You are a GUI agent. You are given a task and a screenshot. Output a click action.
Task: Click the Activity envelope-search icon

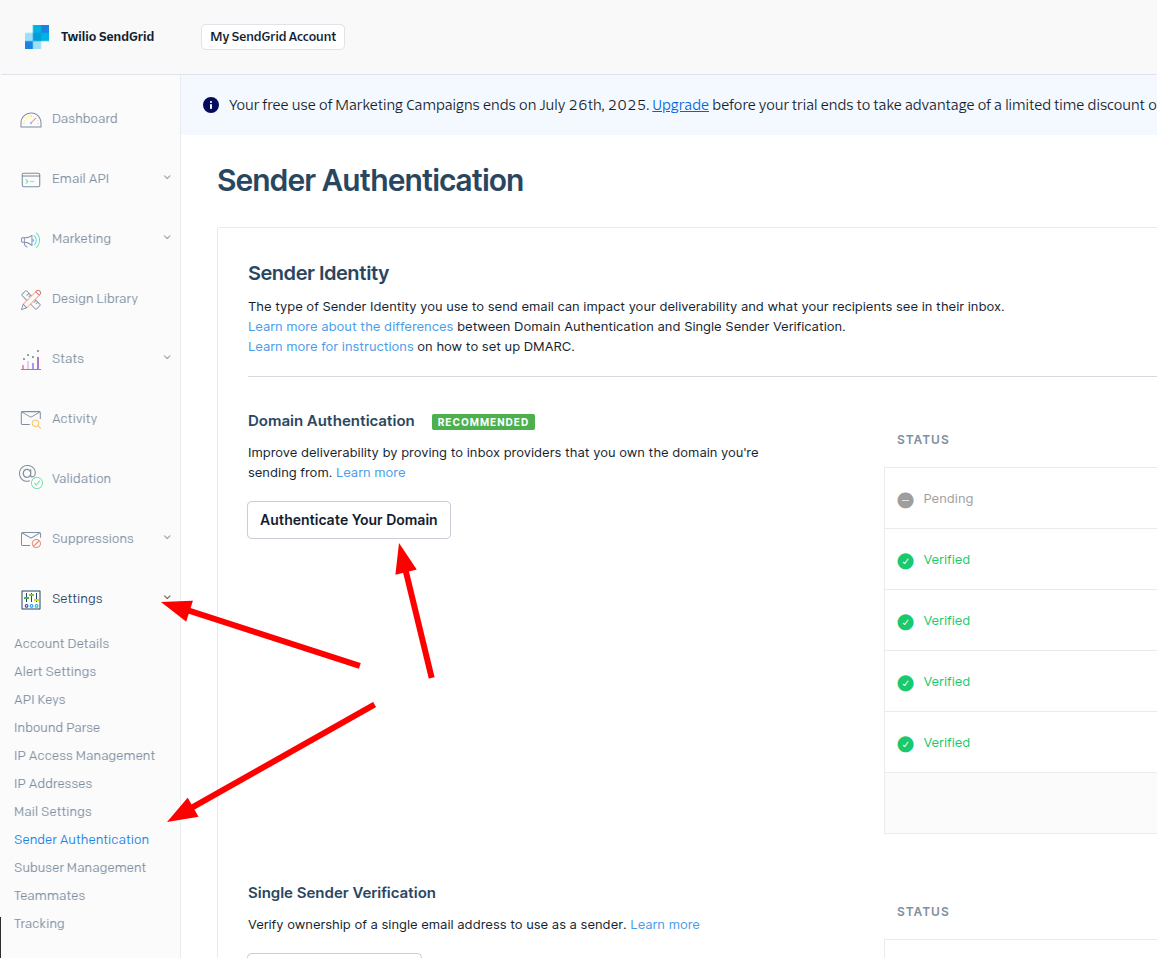[30, 419]
